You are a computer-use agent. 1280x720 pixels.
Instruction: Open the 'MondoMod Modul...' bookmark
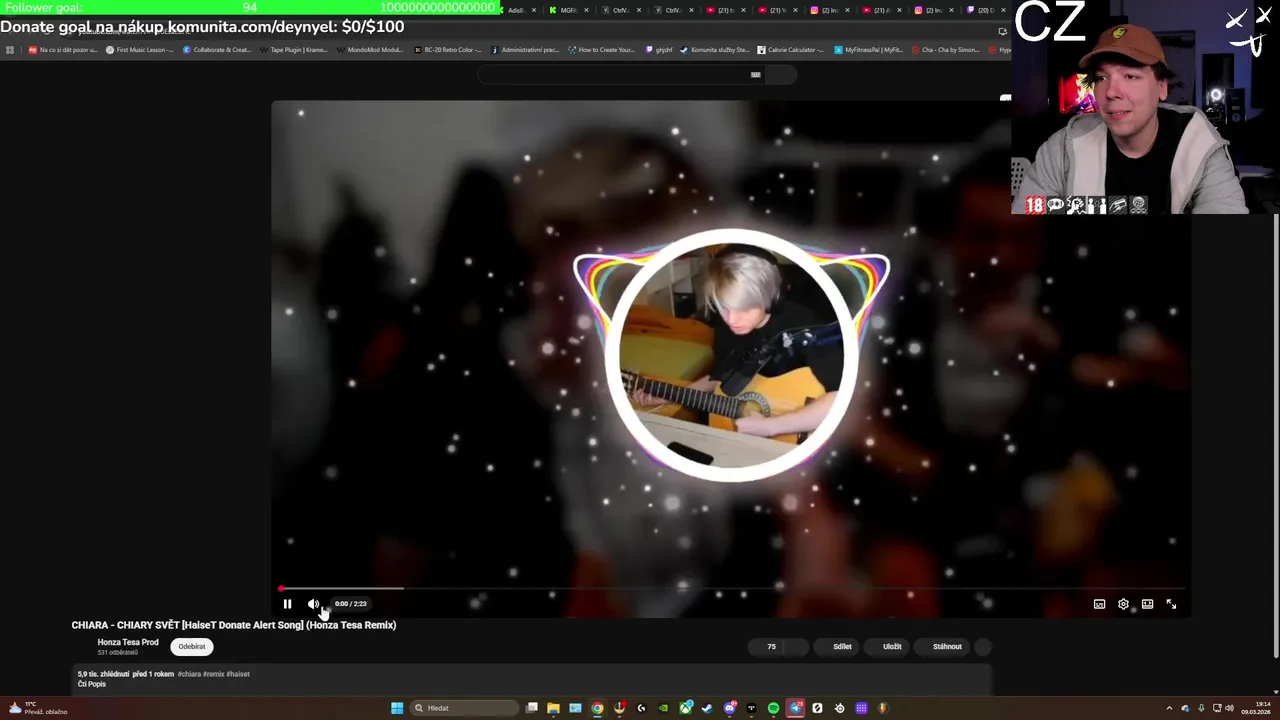371,50
